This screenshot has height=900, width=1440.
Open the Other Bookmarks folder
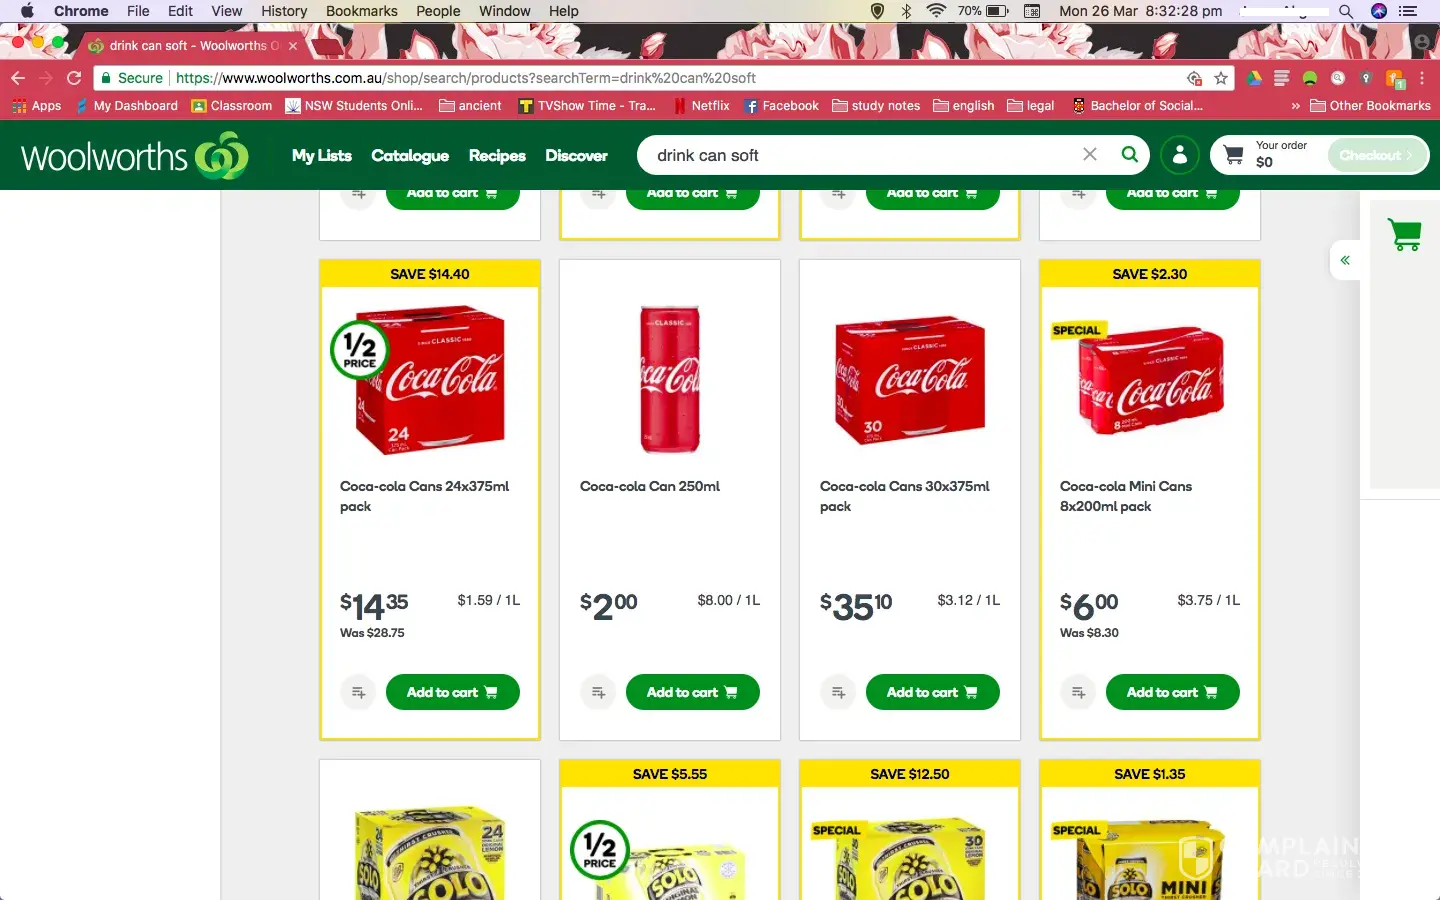click(1370, 106)
